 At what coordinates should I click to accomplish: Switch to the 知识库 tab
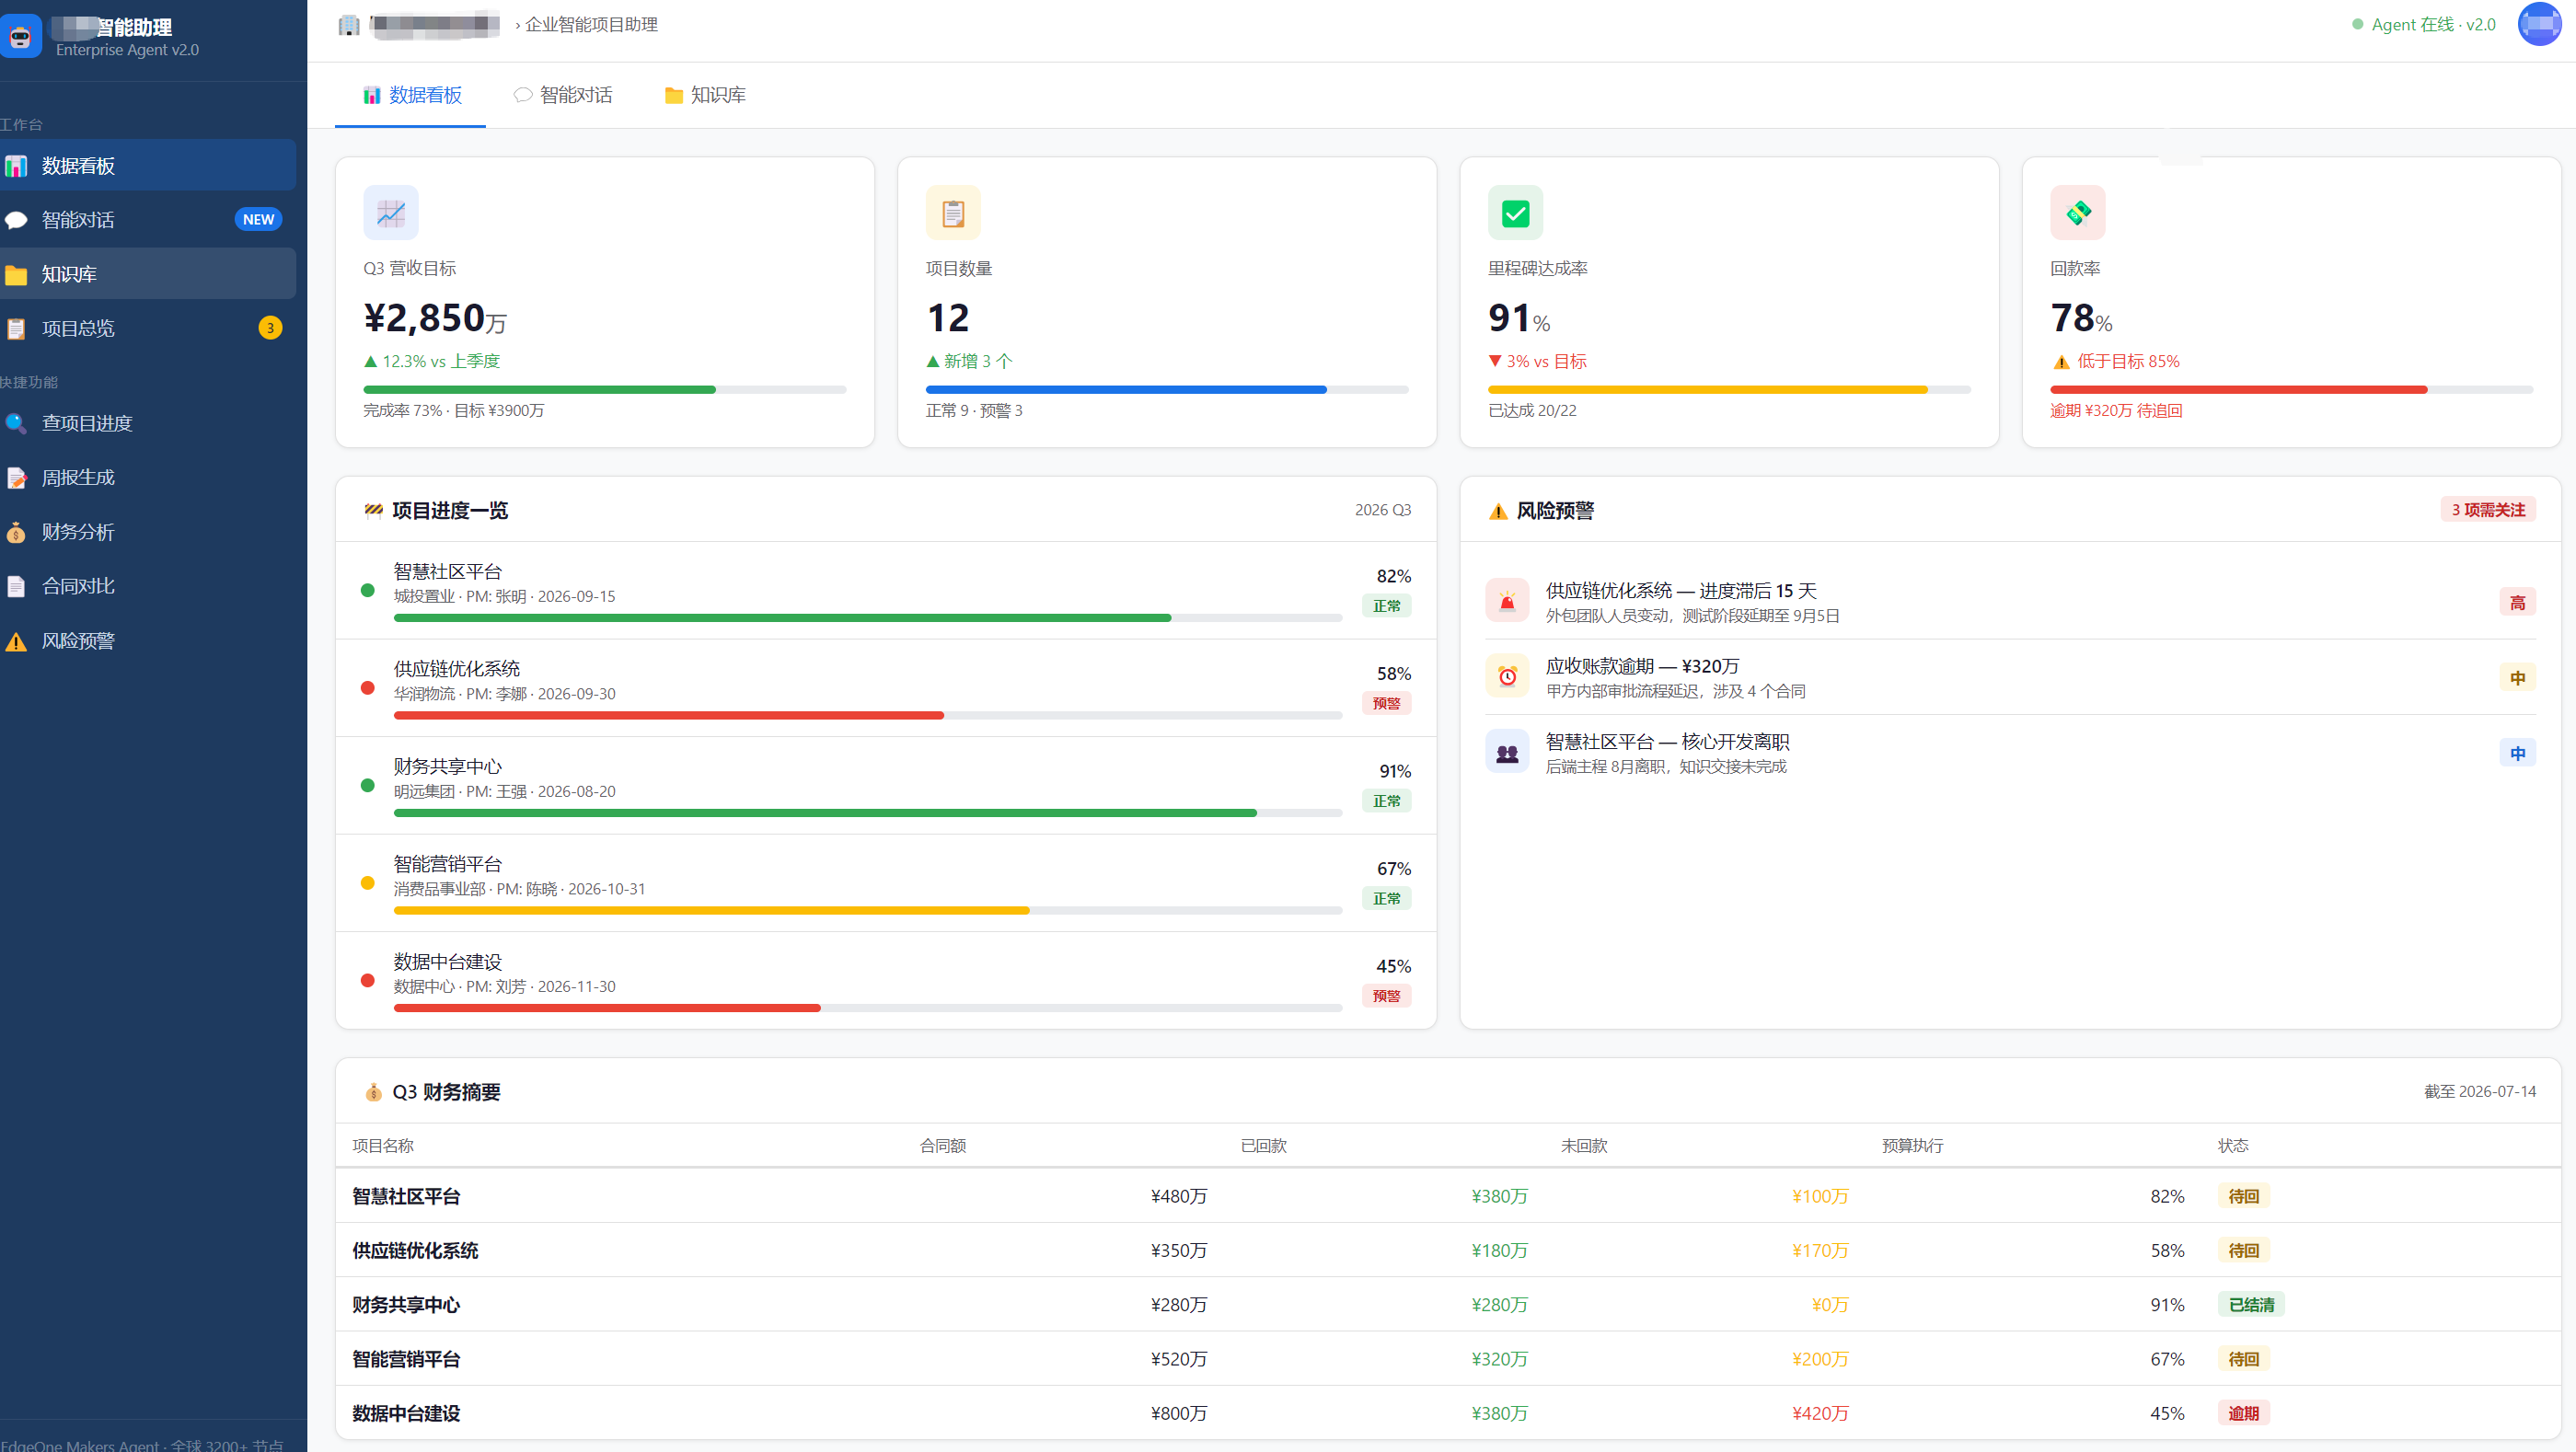click(x=705, y=95)
